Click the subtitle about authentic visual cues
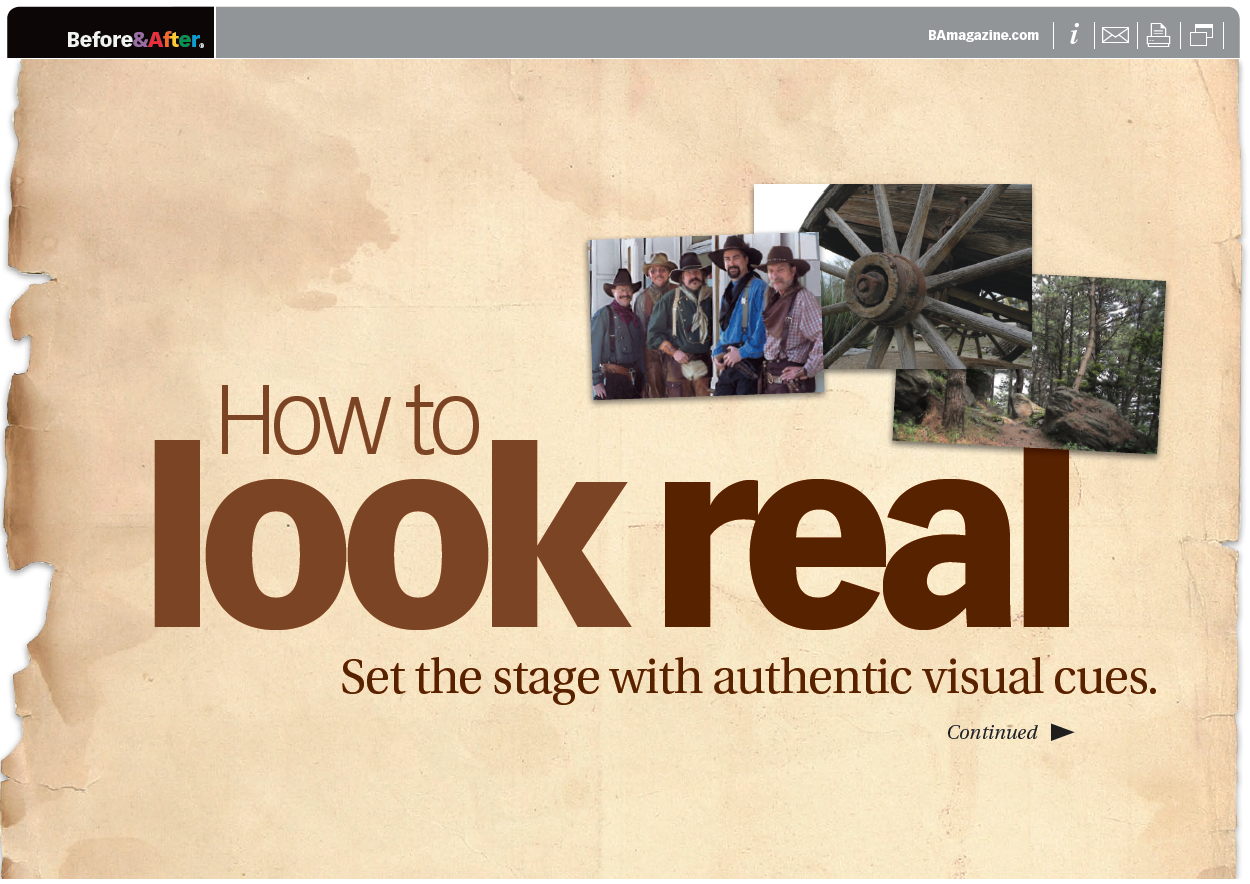The width and height of the screenshot is (1250, 884). pos(748,678)
